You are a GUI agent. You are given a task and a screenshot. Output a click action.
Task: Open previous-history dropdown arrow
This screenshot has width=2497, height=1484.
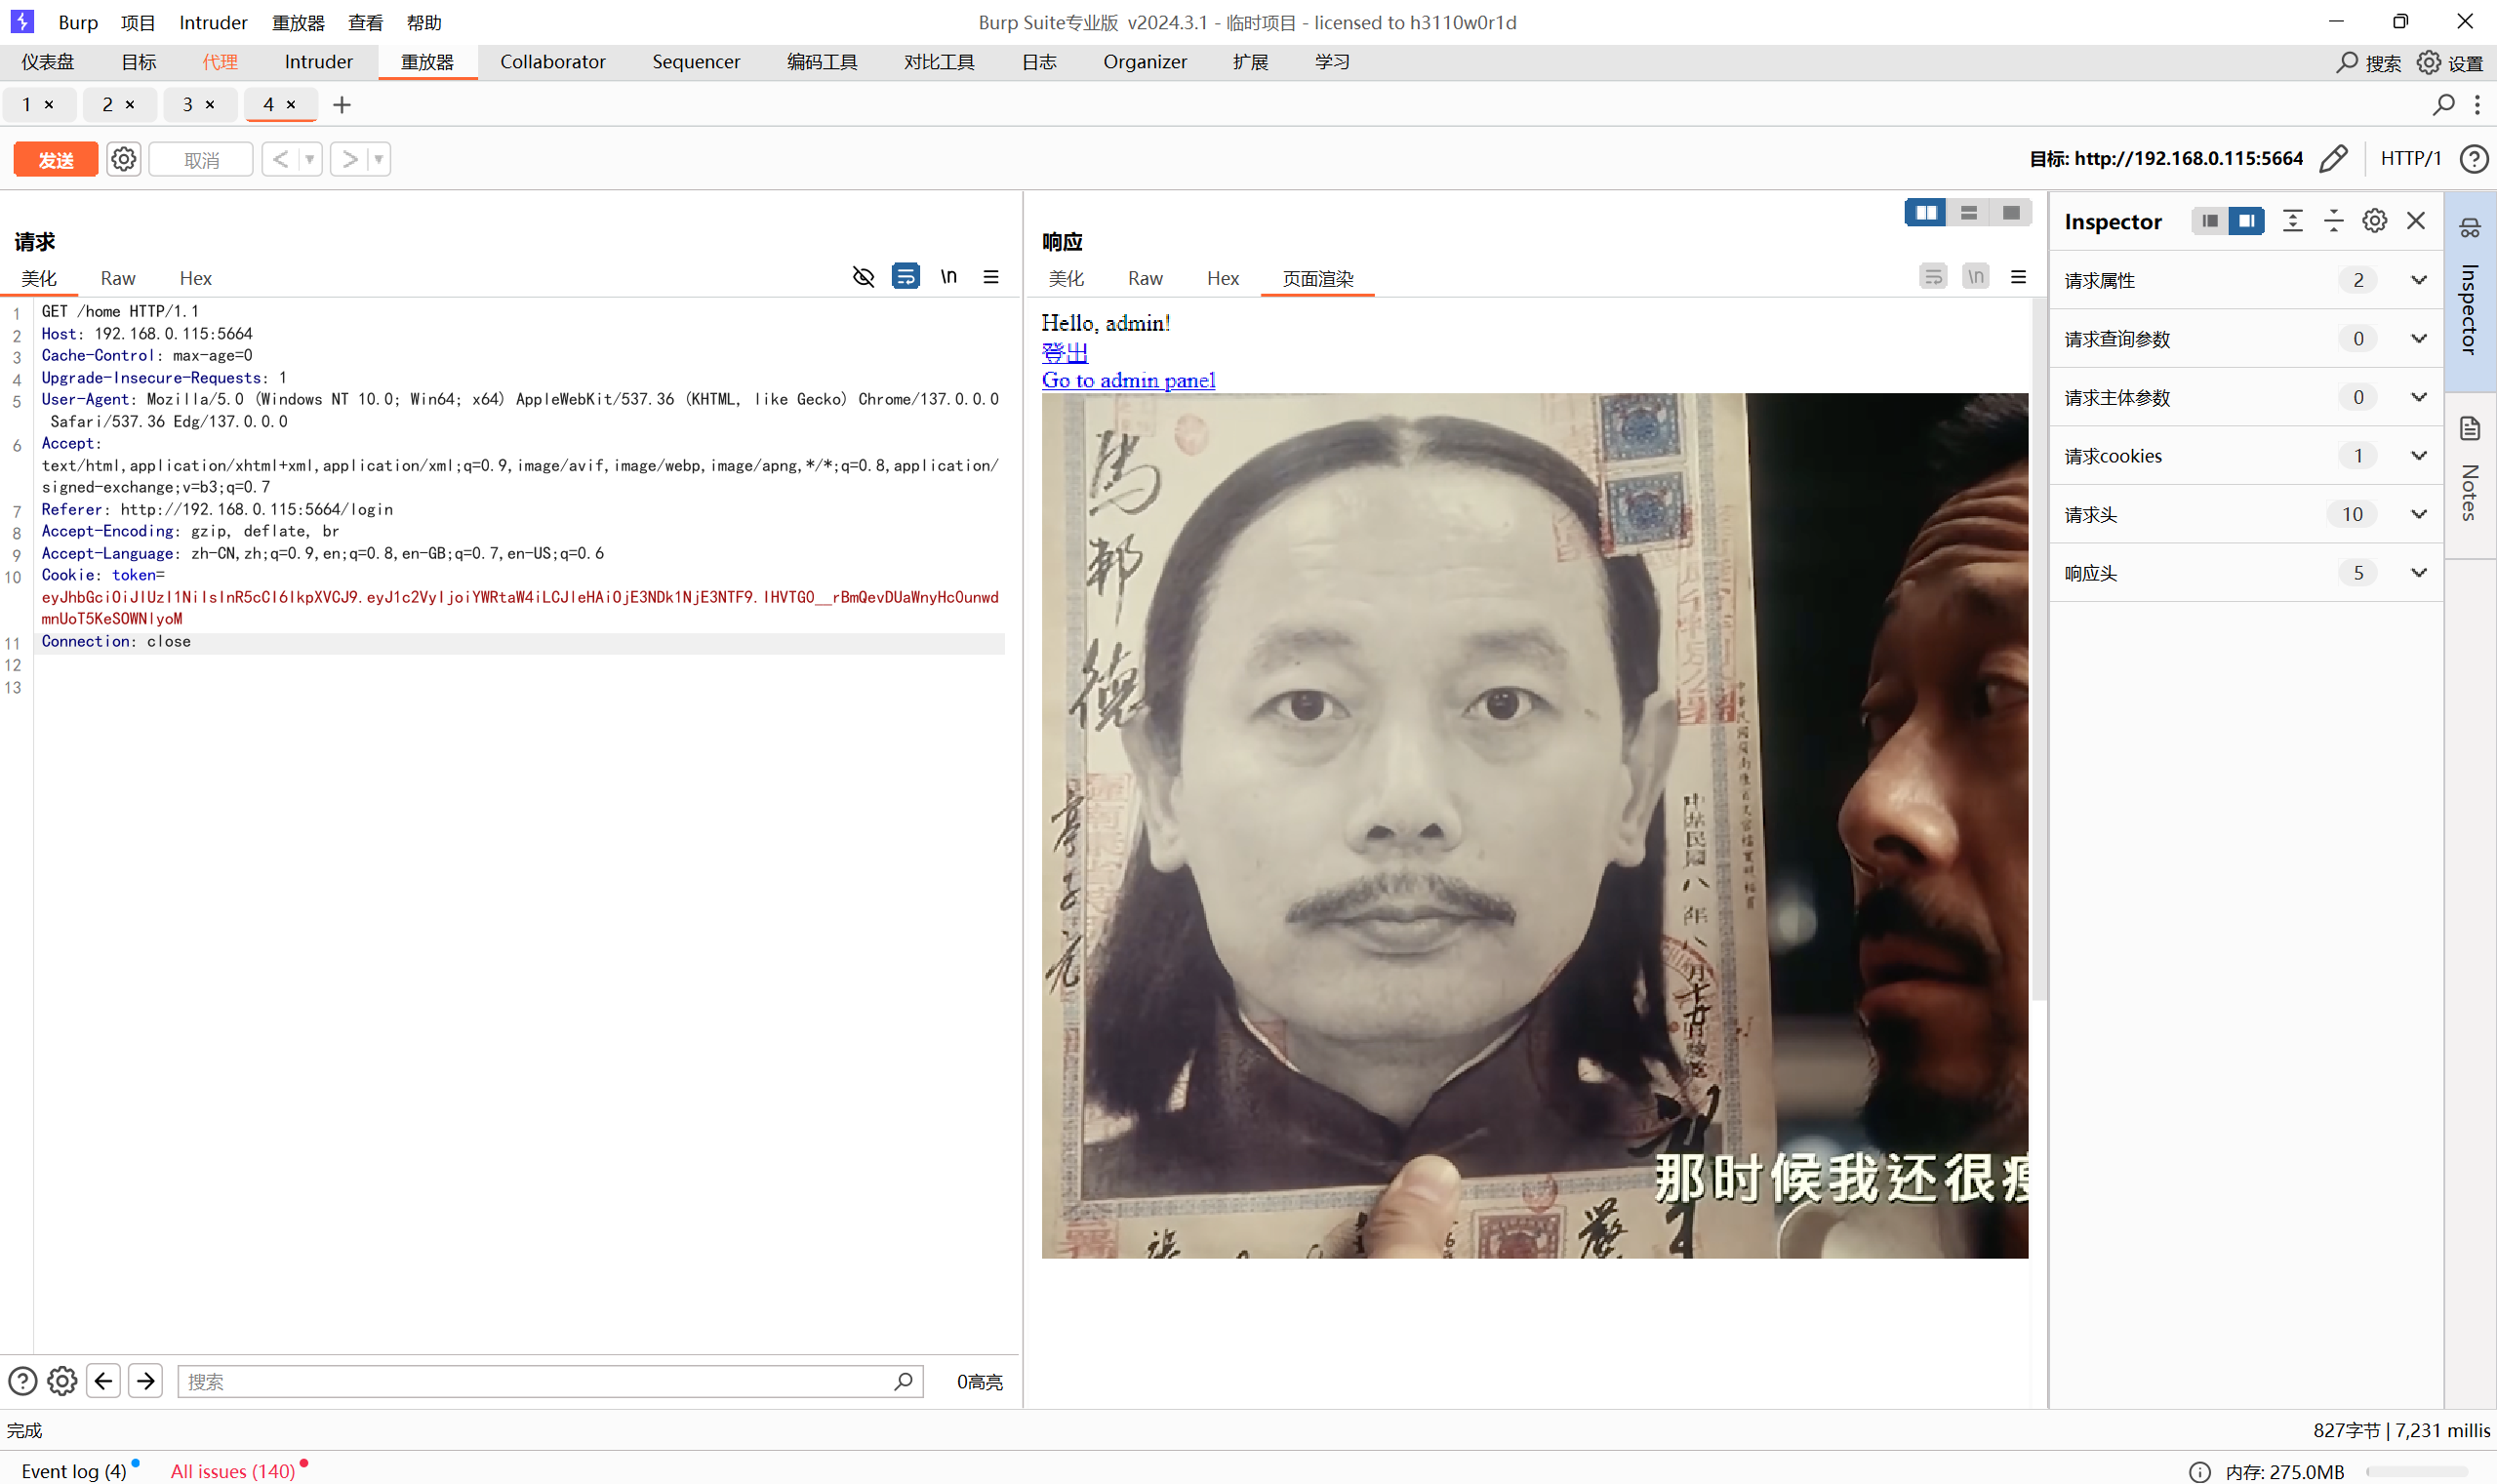(x=310, y=159)
